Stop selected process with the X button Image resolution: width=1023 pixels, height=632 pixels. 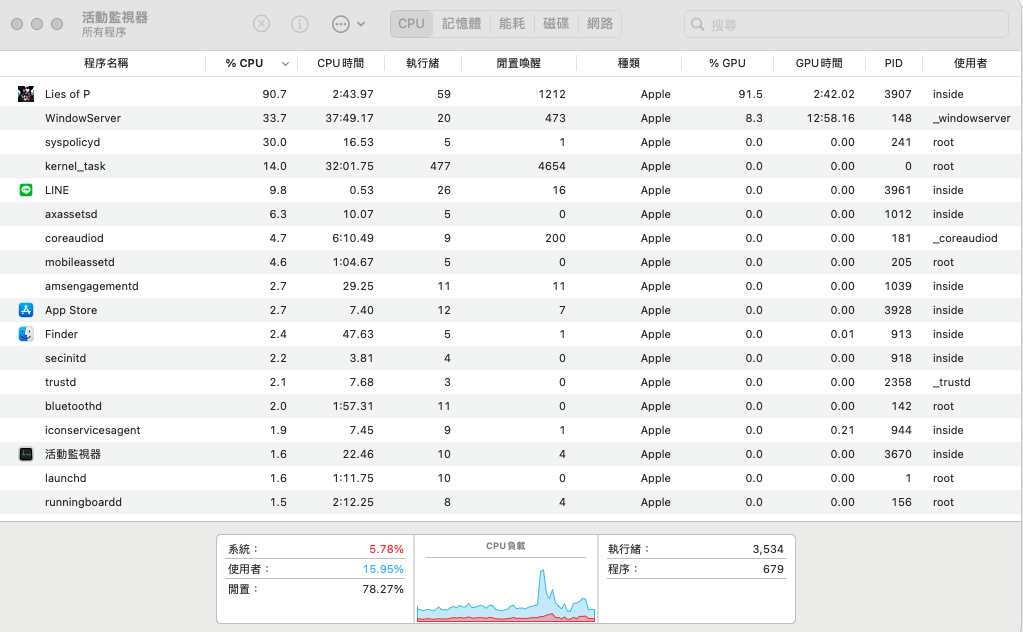pos(262,24)
